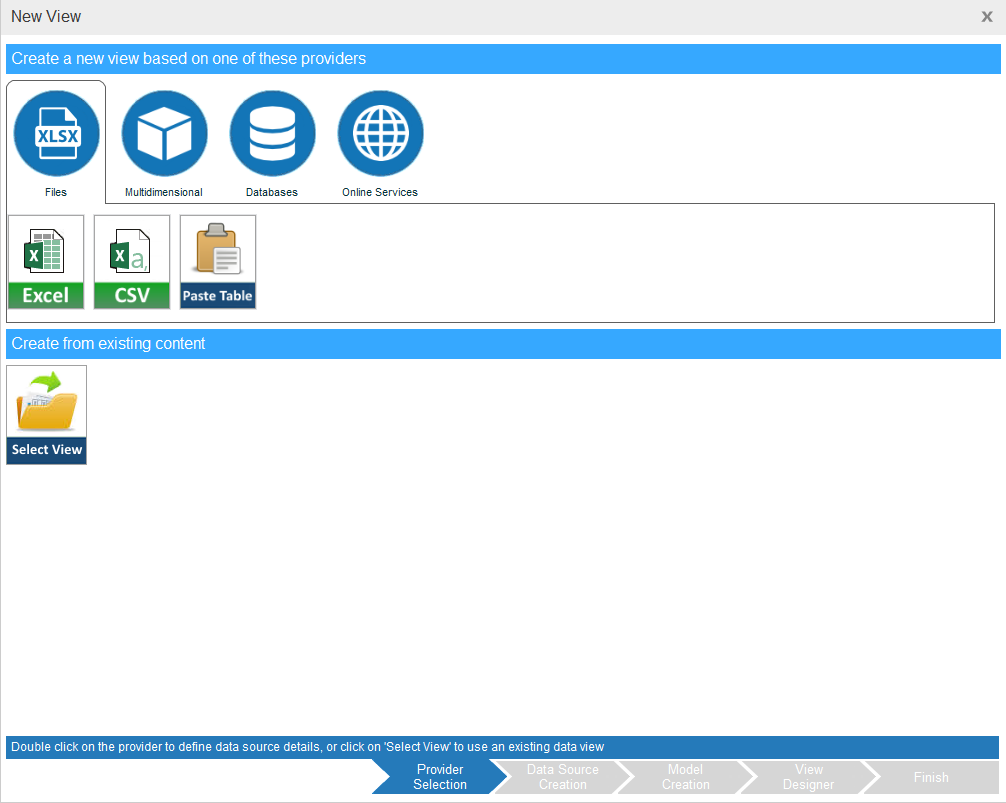The width and height of the screenshot is (1006, 803).
Task: Choose the Databases cylinder icon
Action: click(272, 133)
